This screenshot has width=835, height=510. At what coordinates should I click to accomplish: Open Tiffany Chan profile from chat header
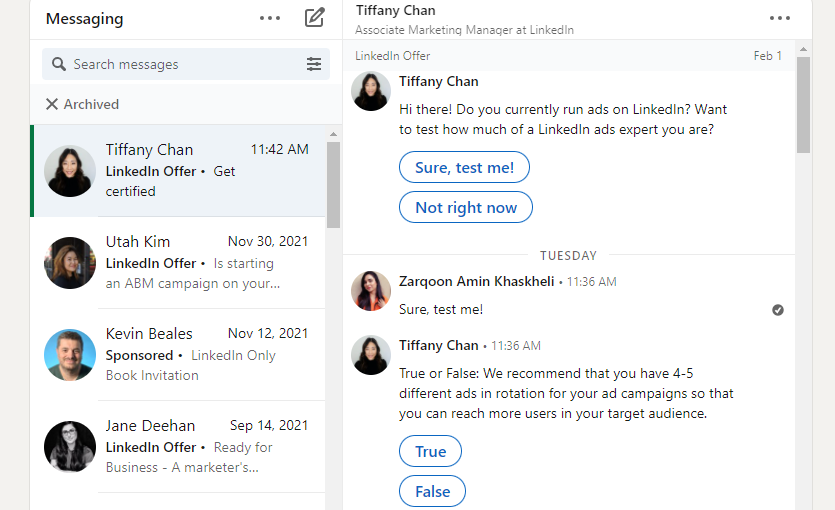coord(396,11)
